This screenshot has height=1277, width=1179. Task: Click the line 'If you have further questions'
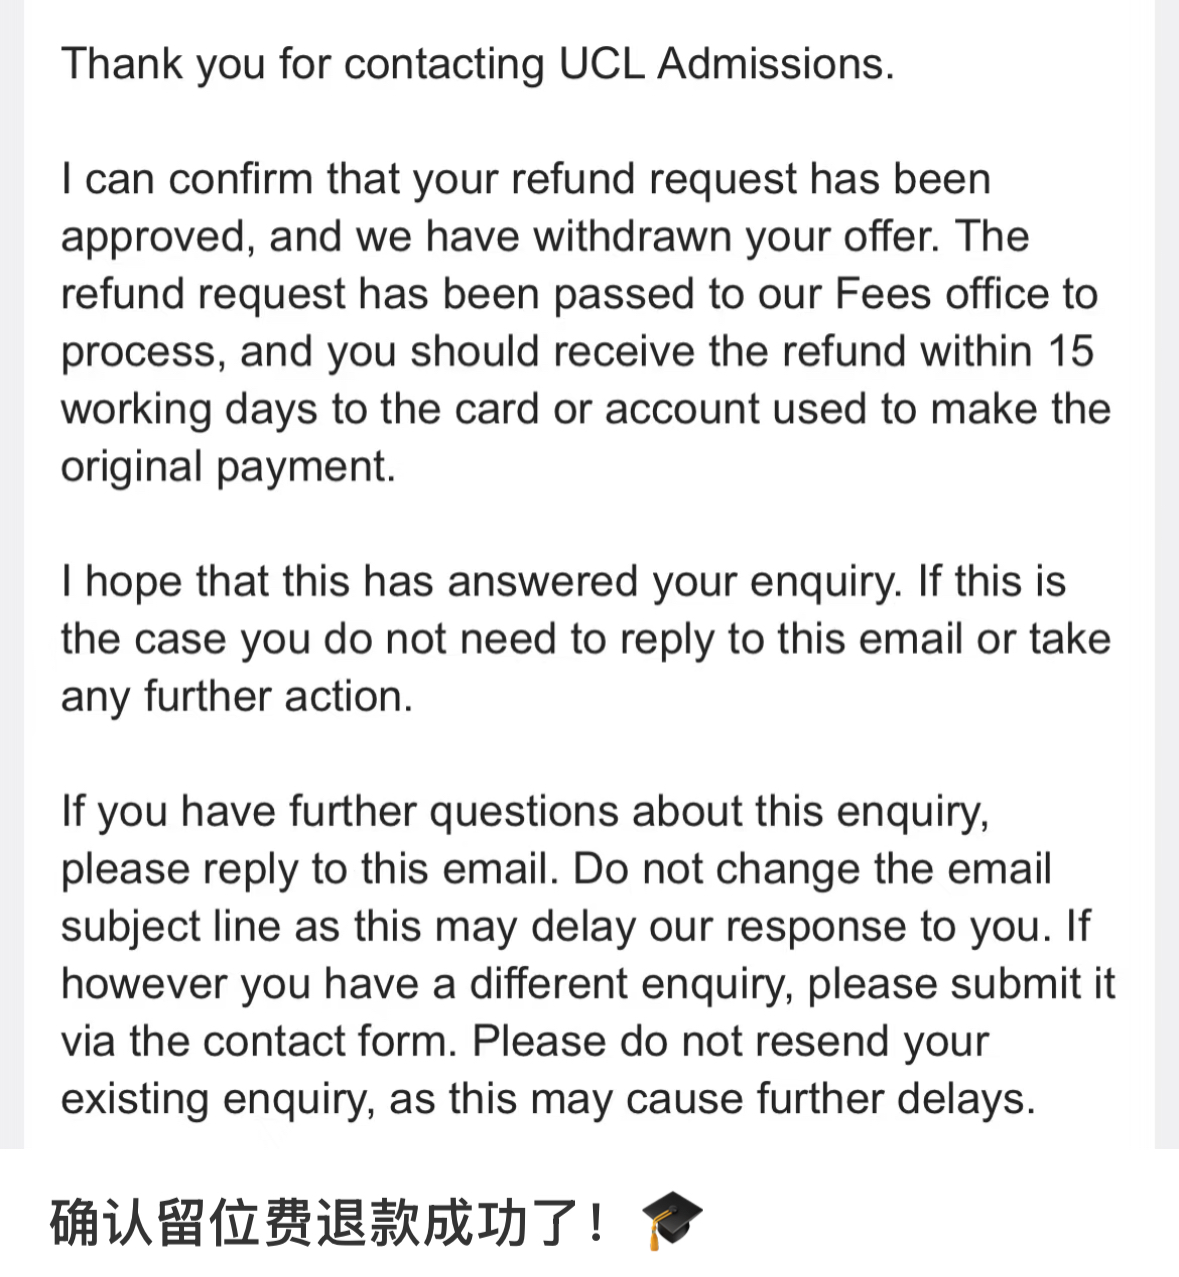(x=526, y=812)
